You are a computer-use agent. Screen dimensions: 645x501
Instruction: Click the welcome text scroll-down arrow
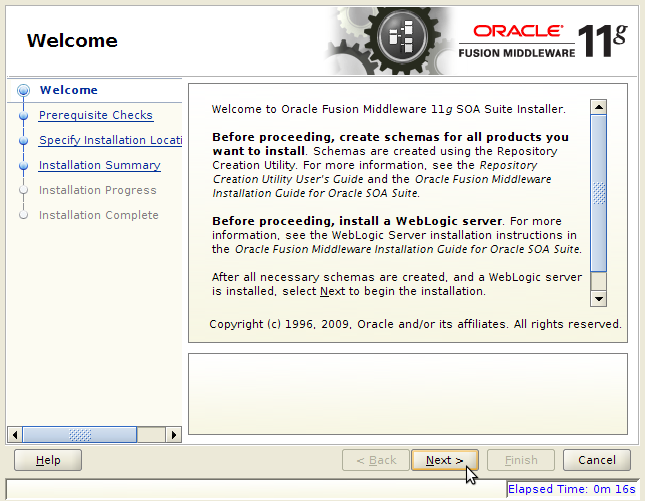(599, 299)
